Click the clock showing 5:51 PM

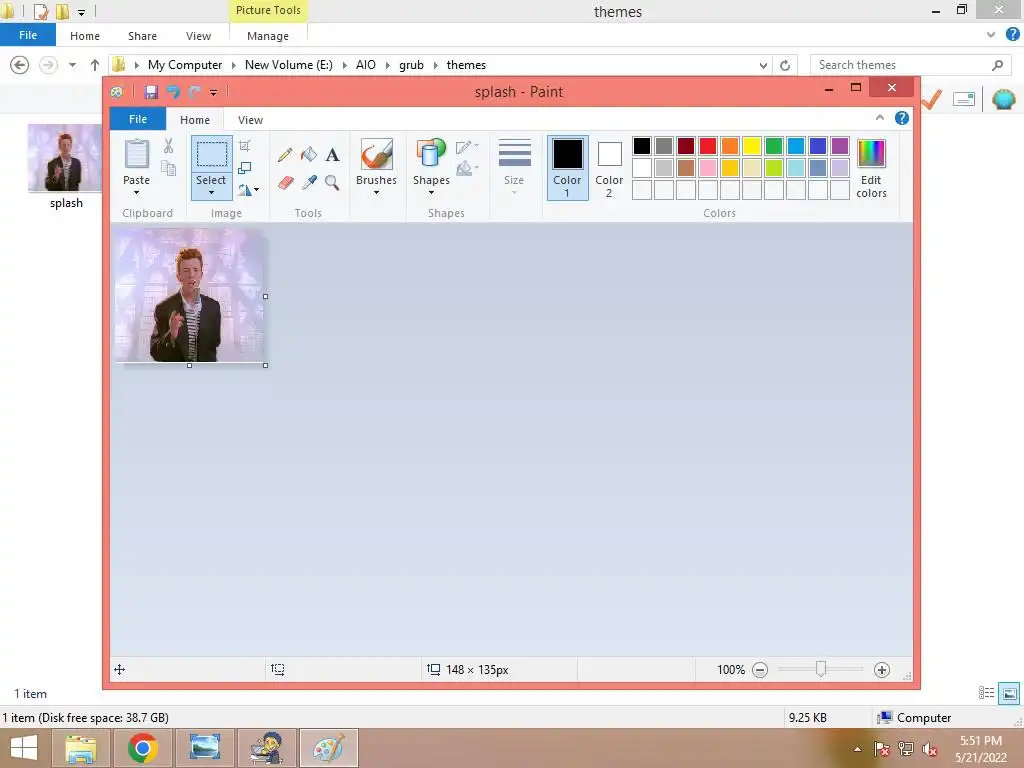980,741
